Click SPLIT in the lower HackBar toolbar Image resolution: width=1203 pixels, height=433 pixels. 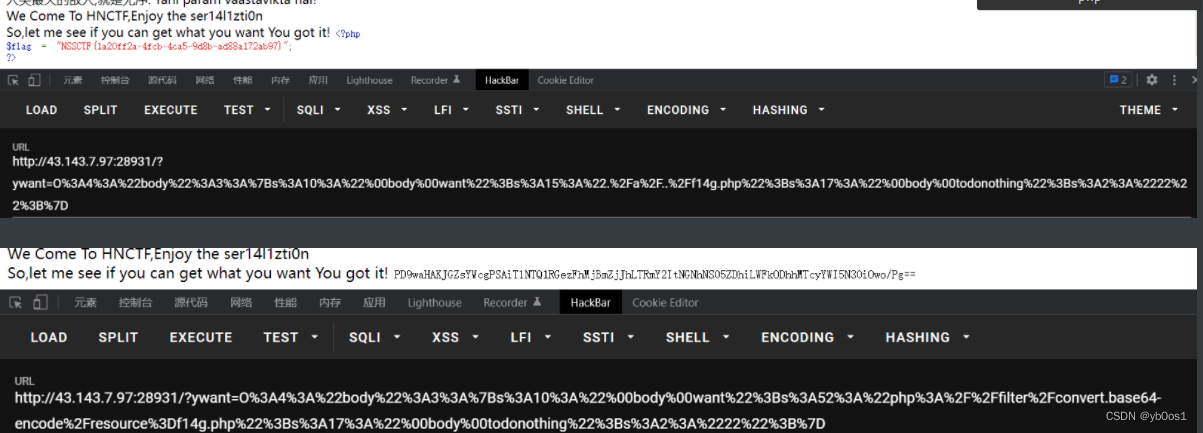pos(118,337)
